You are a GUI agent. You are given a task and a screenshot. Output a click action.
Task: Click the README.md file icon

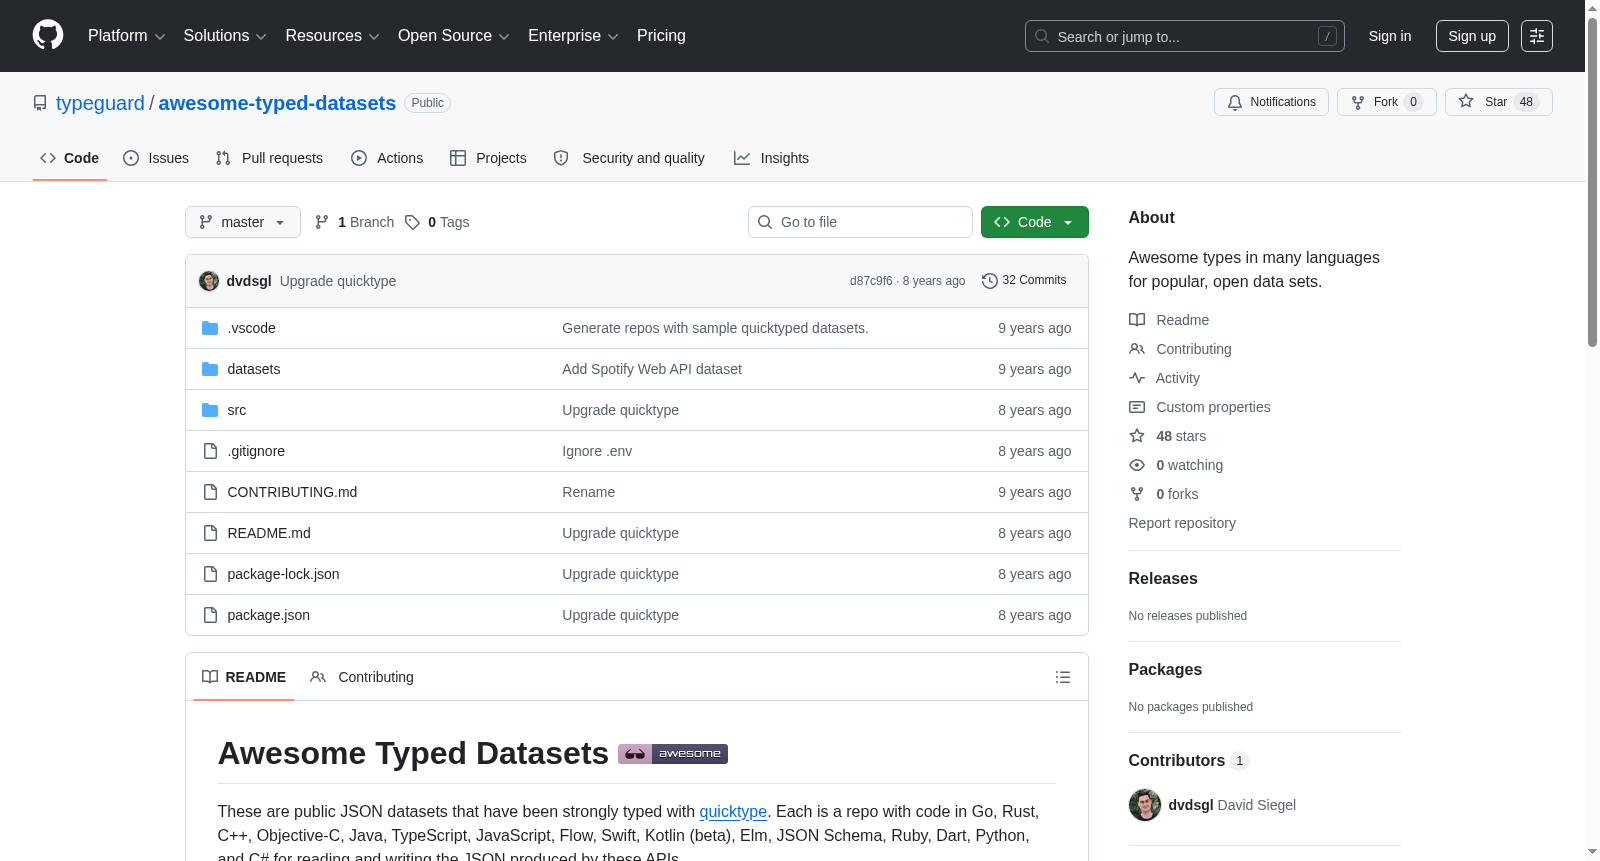(210, 533)
